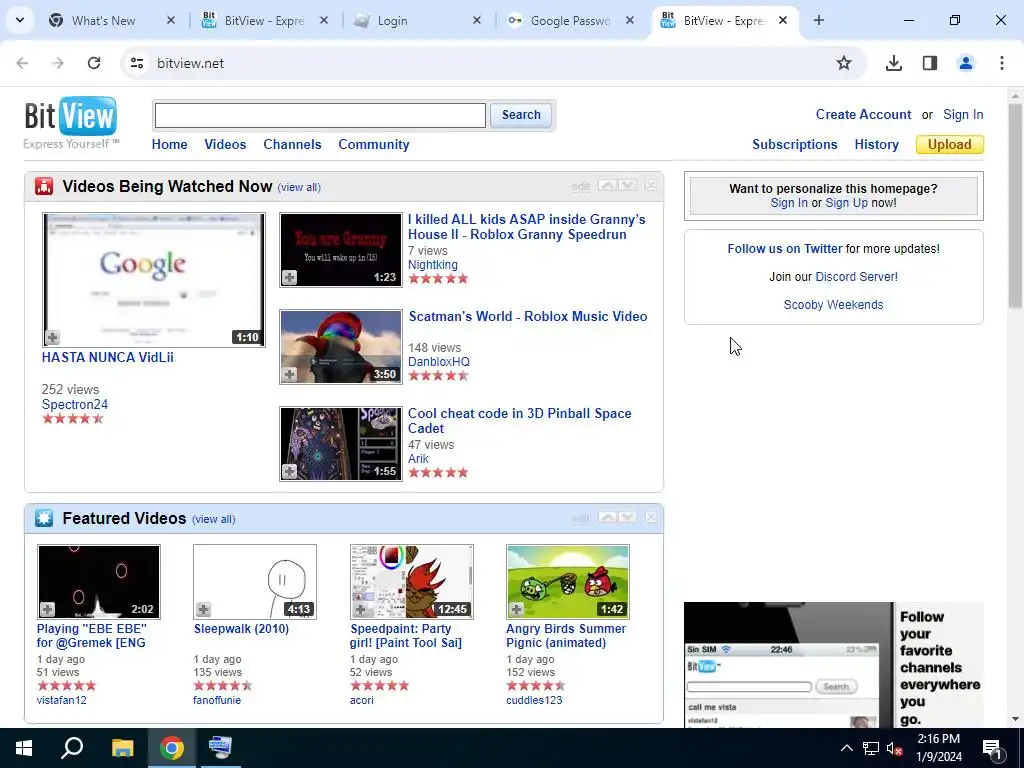
Task: Open the HASTA NUNCA VidLii Google thumbnail
Action: coord(154,280)
